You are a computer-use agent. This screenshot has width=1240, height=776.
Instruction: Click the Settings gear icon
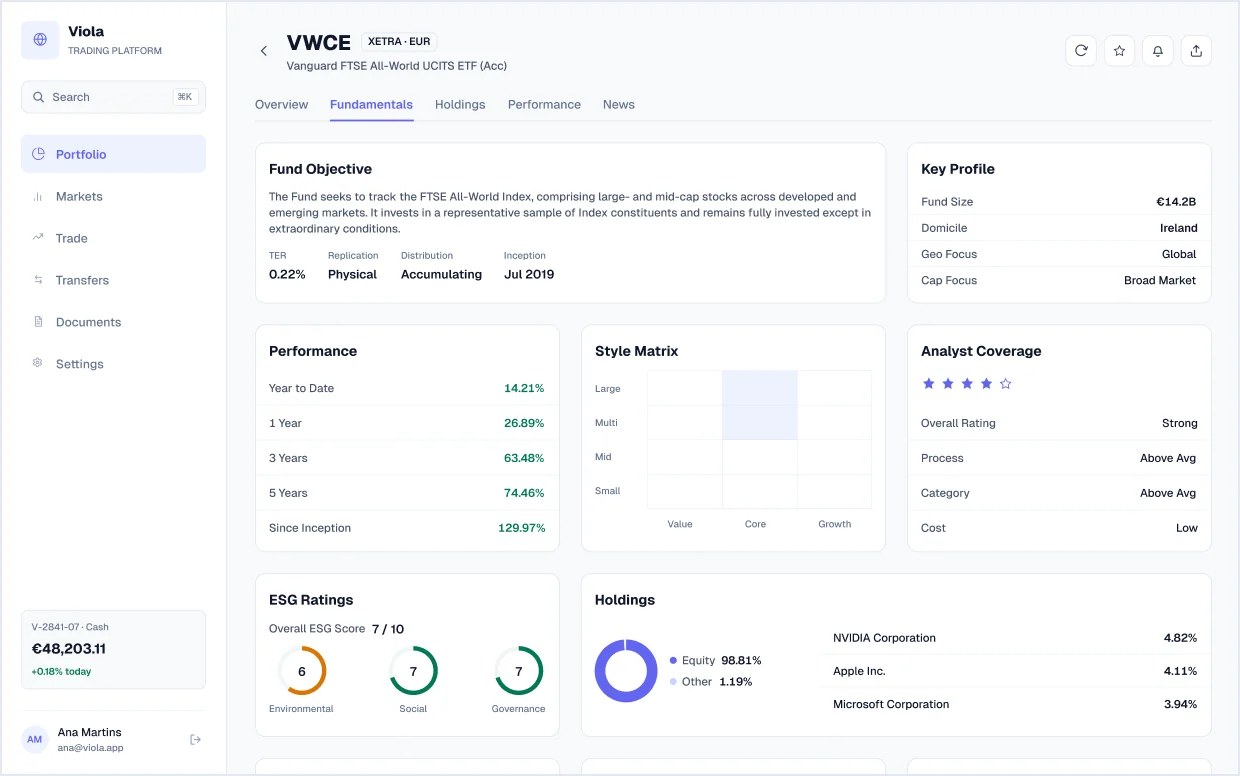click(38, 363)
